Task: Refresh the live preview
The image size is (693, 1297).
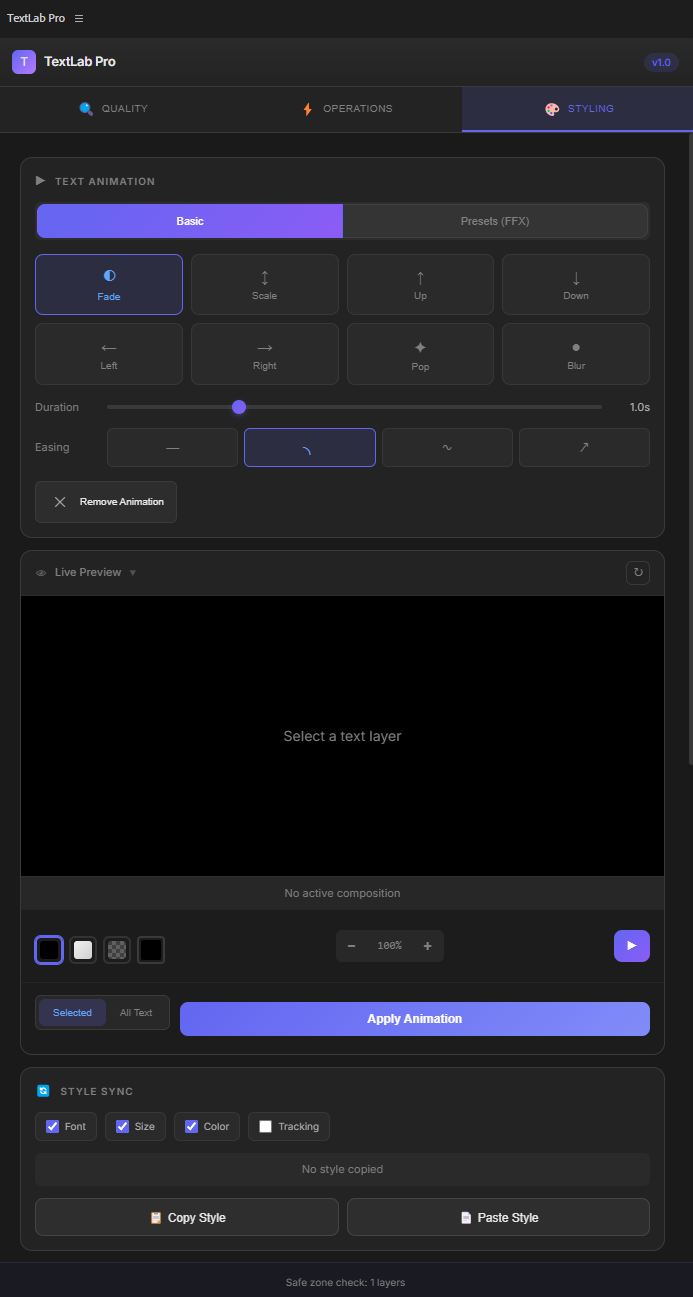Action: point(637,573)
